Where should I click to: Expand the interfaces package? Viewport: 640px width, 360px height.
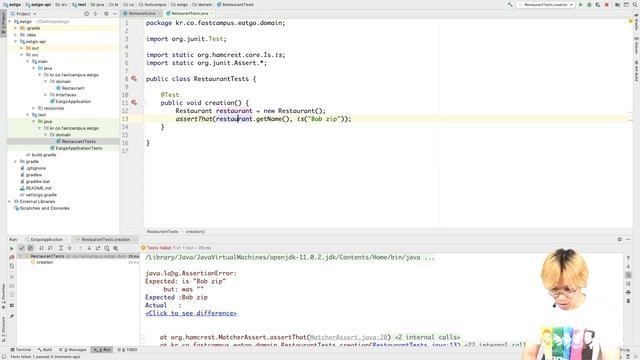(x=46, y=95)
